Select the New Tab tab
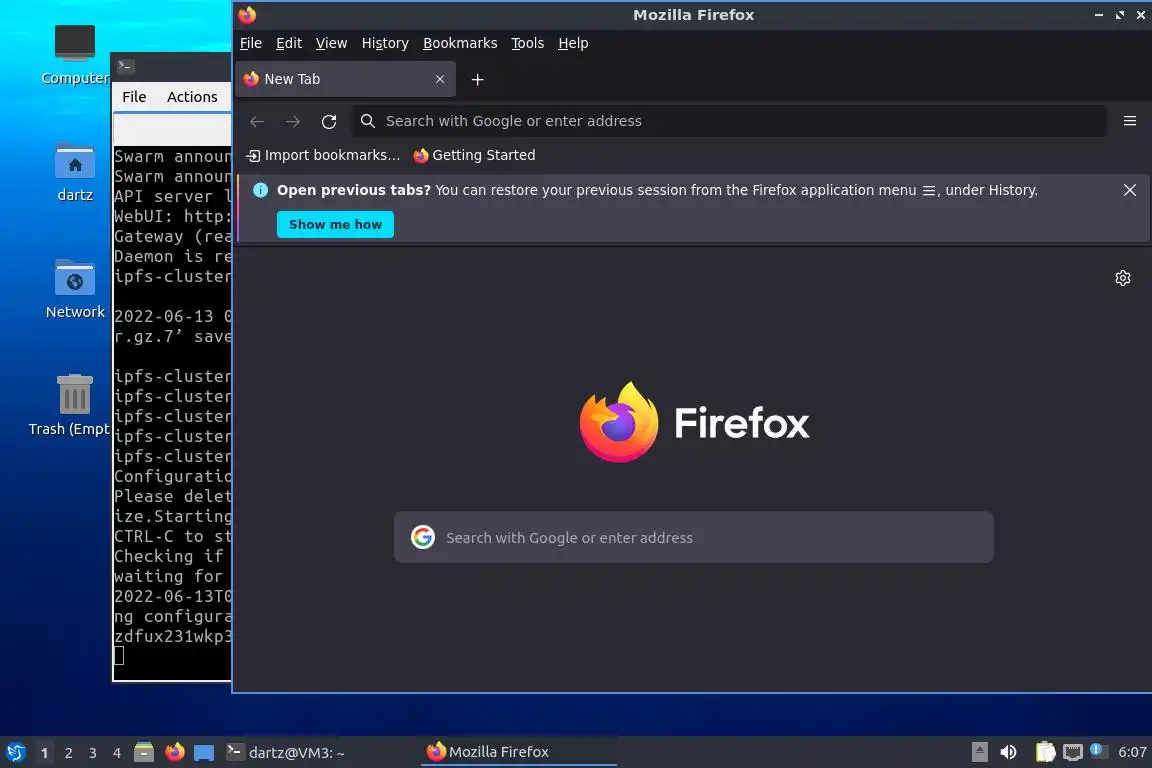Viewport: 1152px width, 768px height. tap(345, 79)
